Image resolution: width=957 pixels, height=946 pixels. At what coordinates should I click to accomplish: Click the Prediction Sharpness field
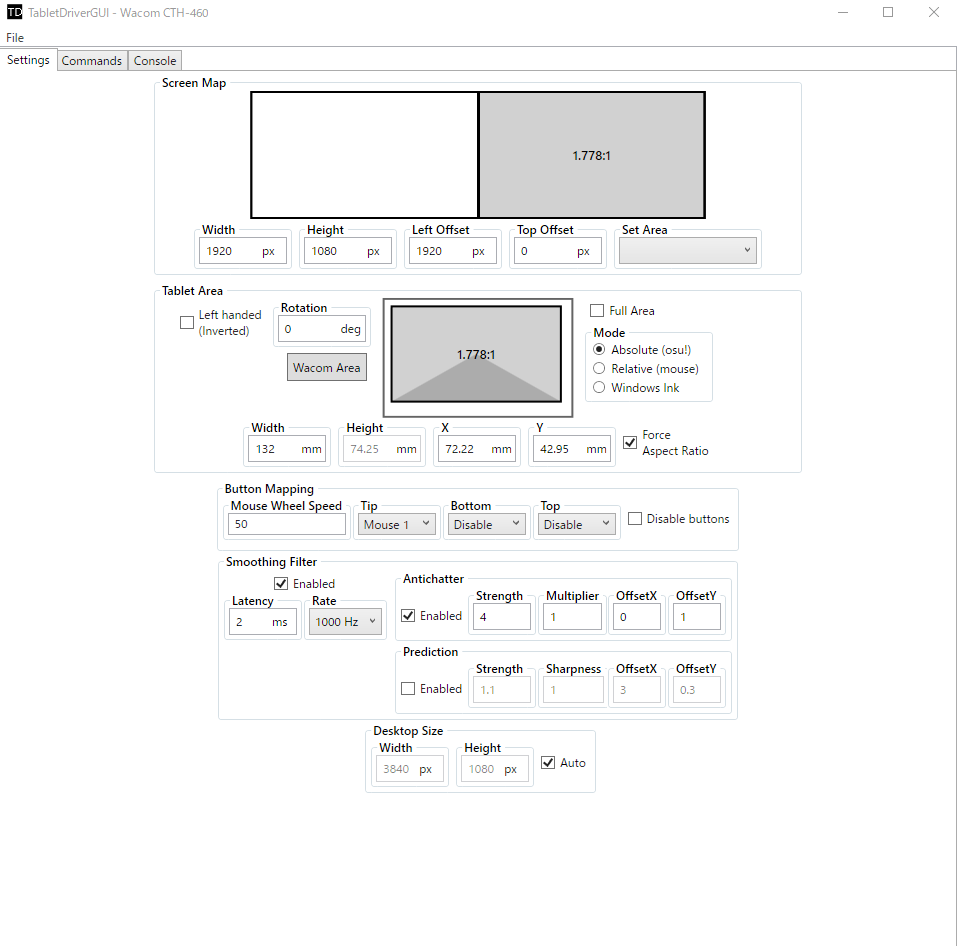point(572,690)
